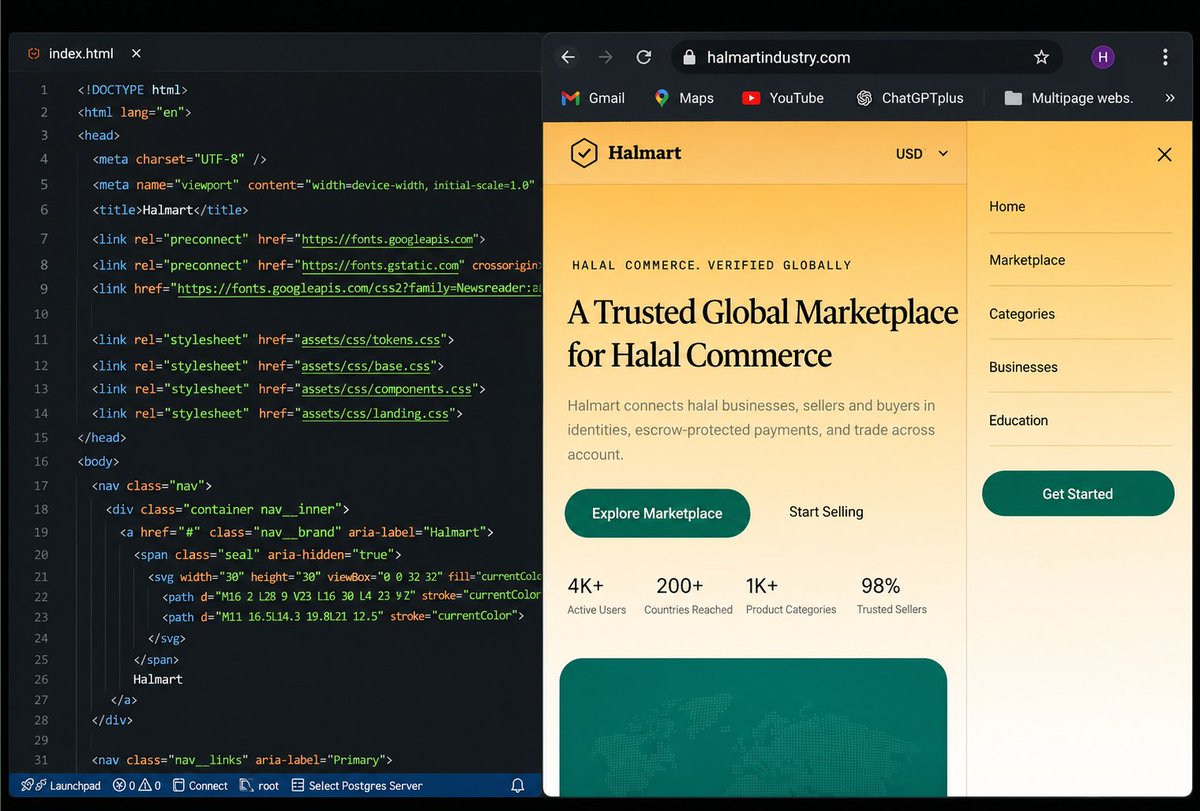Open the errors count in status bar
The image size is (1200, 811).
pyautogui.click(x=124, y=786)
